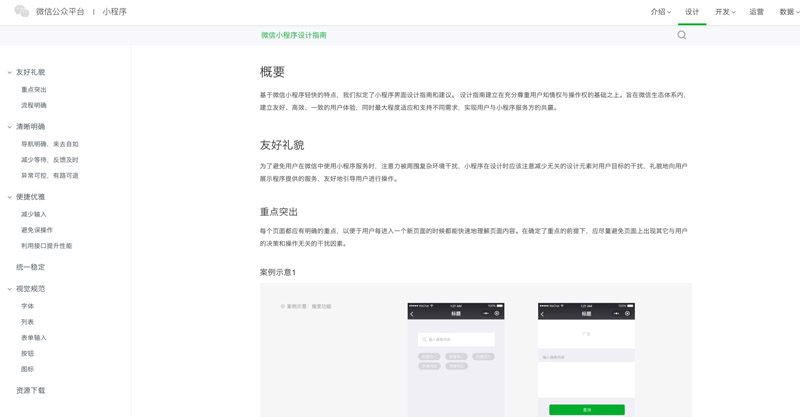The width and height of the screenshot is (800, 417).
Task: Go to 利用接口提升性能 in sidebar
Action: [46, 246]
